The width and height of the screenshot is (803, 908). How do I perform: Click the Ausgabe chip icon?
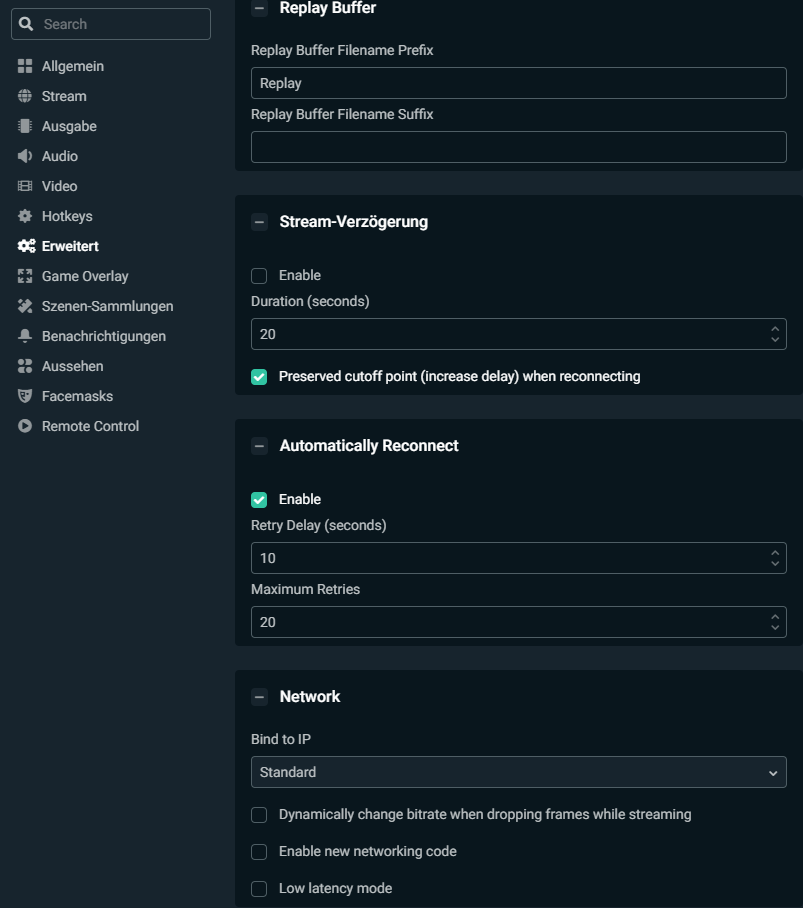point(25,126)
